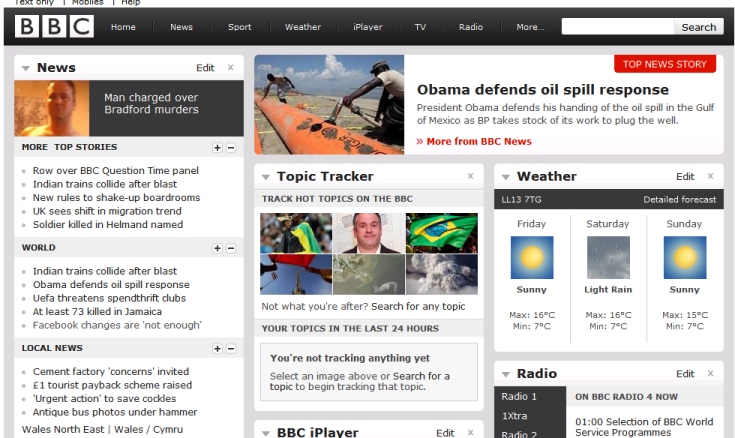Open the Bradford murders story thumbnail
The width and height of the screenshot is (735, 438).
52,108
